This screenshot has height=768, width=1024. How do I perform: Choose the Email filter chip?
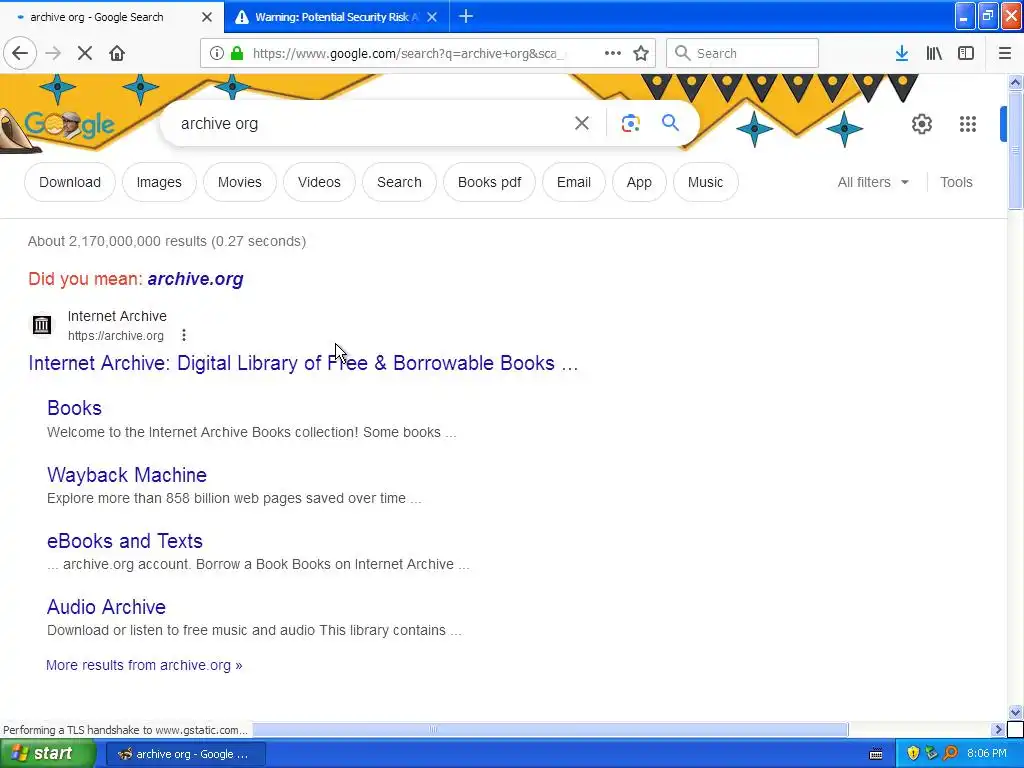574,182
